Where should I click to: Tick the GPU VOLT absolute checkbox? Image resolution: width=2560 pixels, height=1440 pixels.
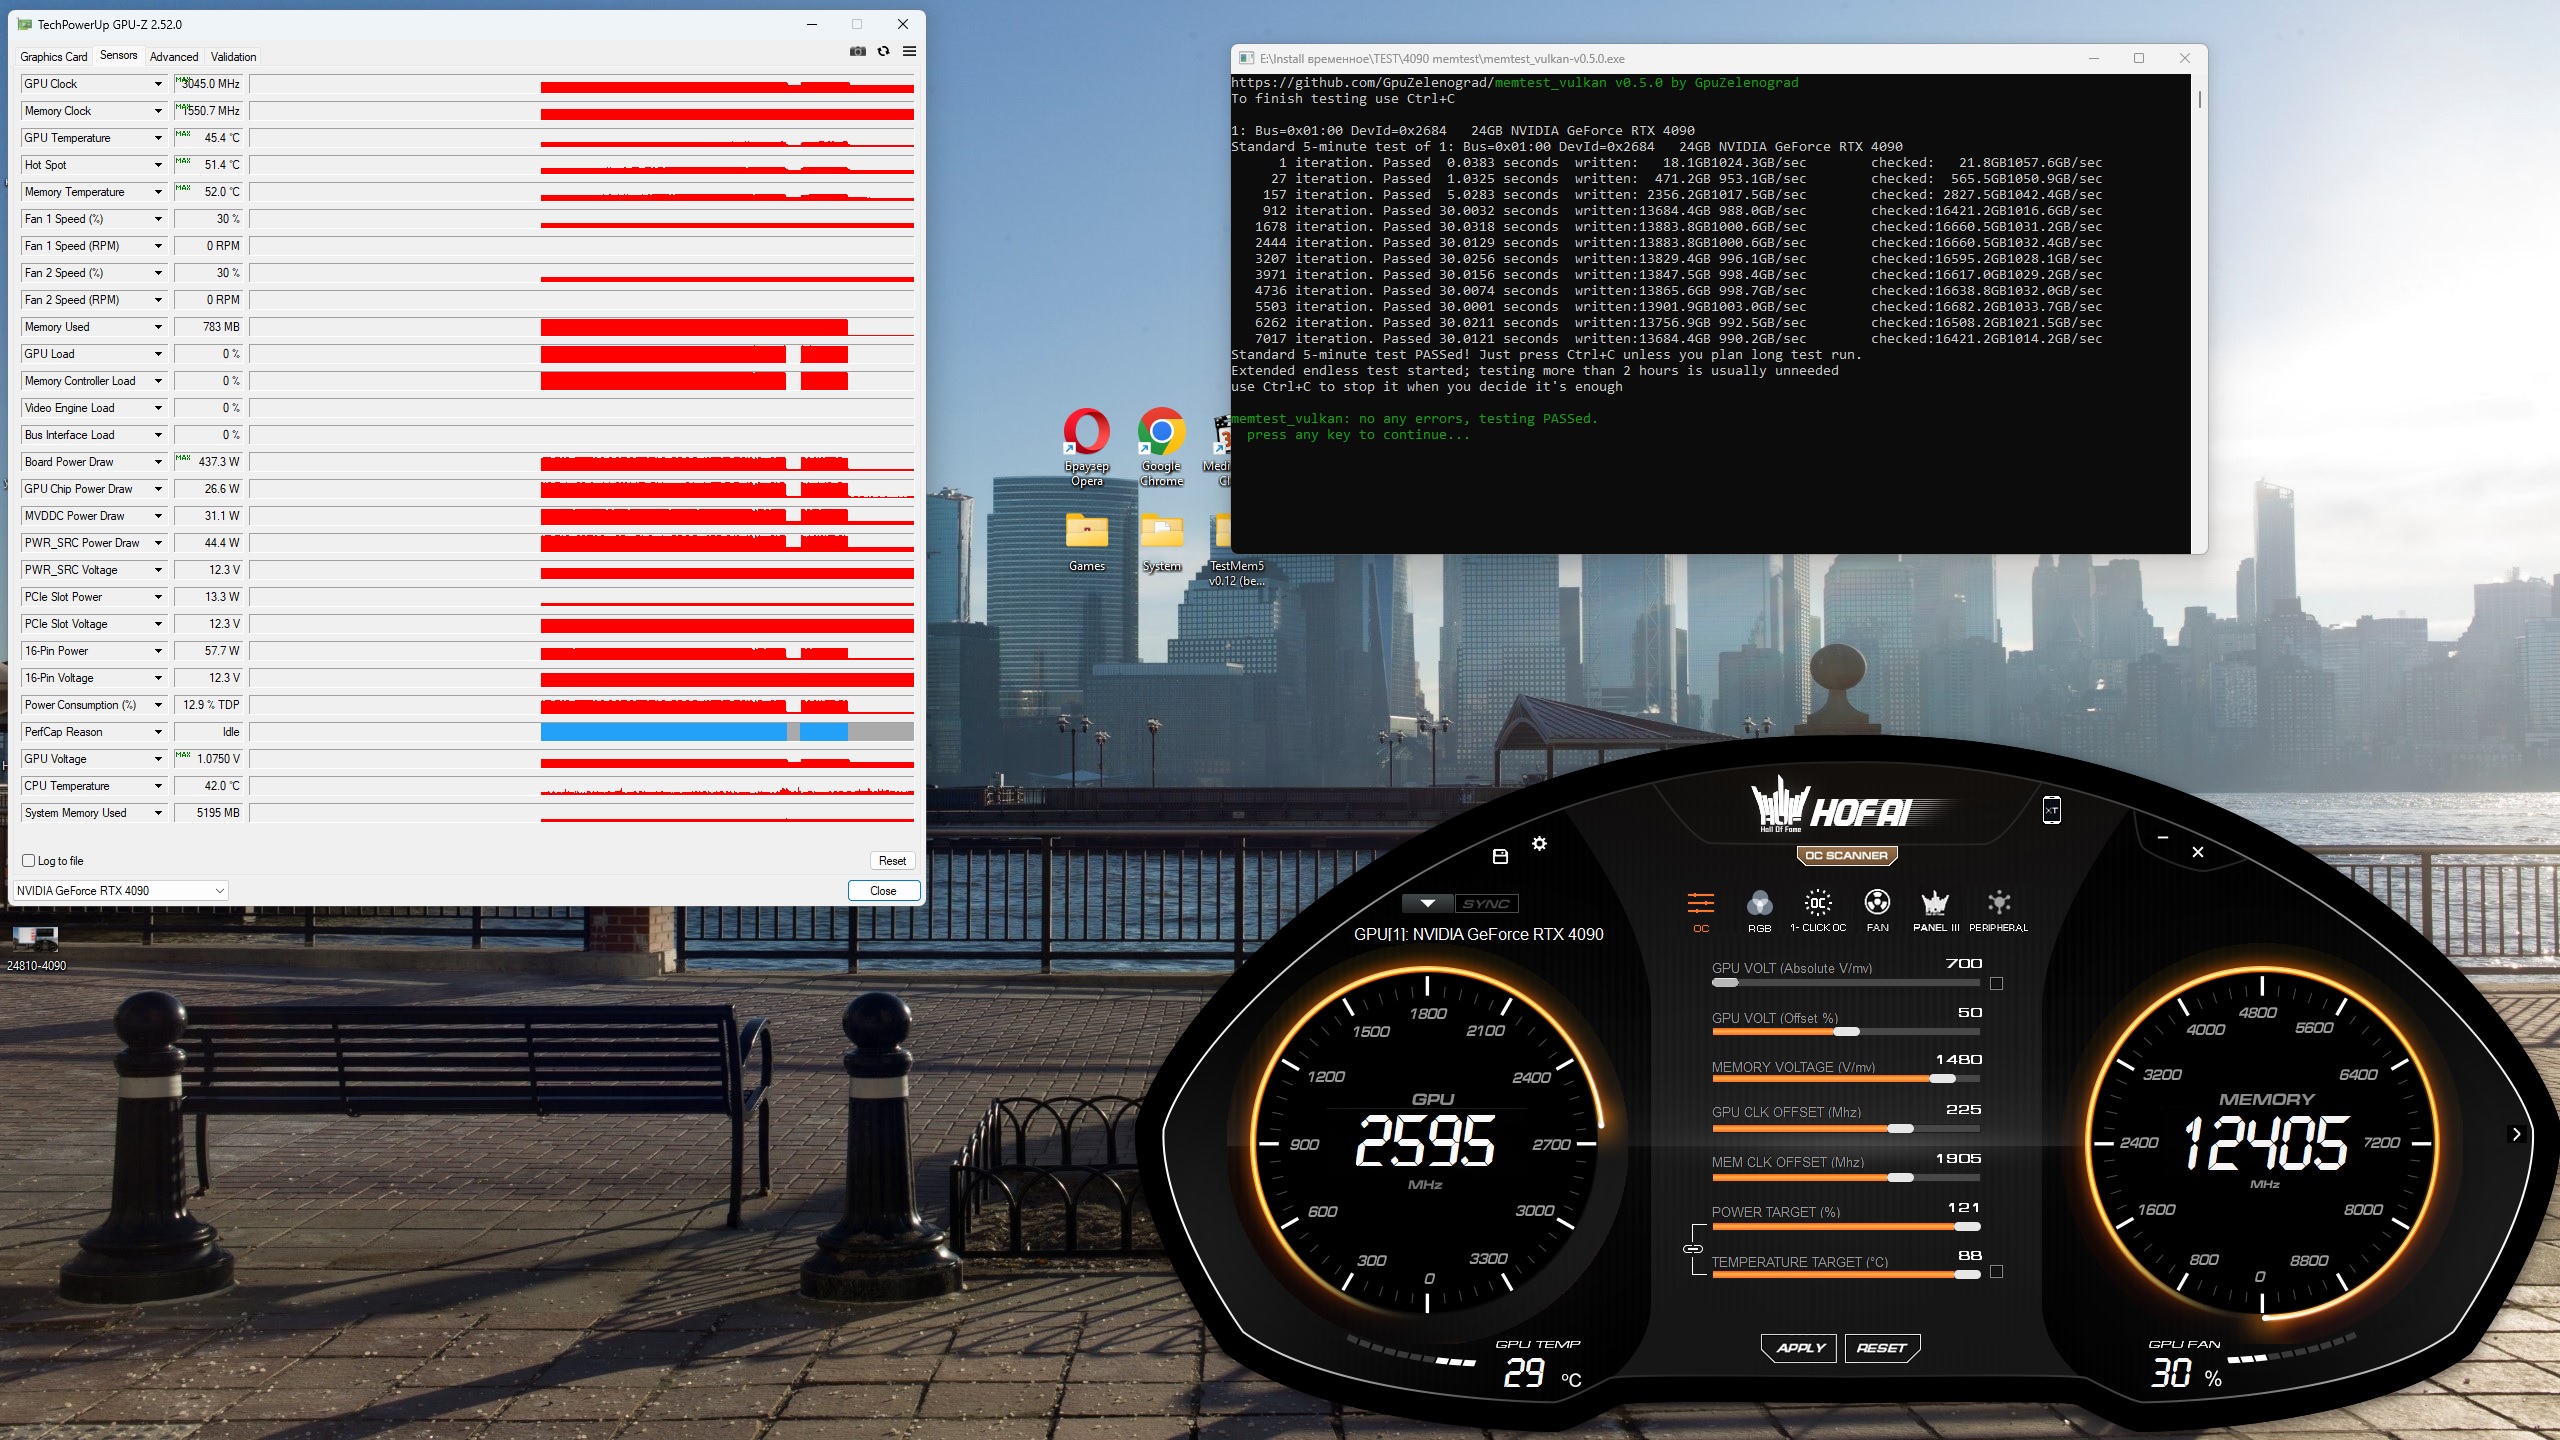1996,984
